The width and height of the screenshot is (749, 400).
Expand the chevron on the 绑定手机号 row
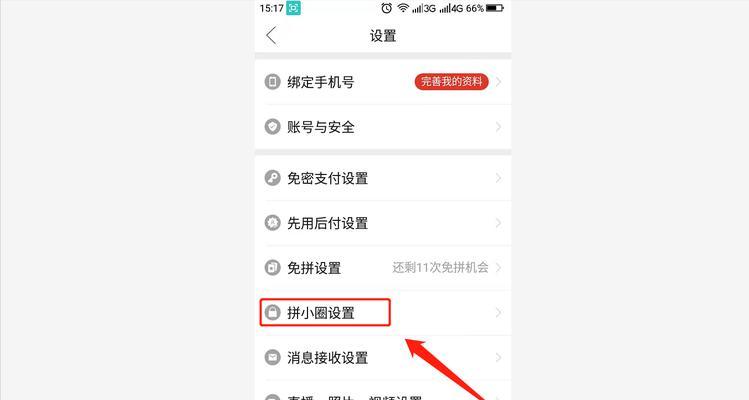[x=498, y=82]
